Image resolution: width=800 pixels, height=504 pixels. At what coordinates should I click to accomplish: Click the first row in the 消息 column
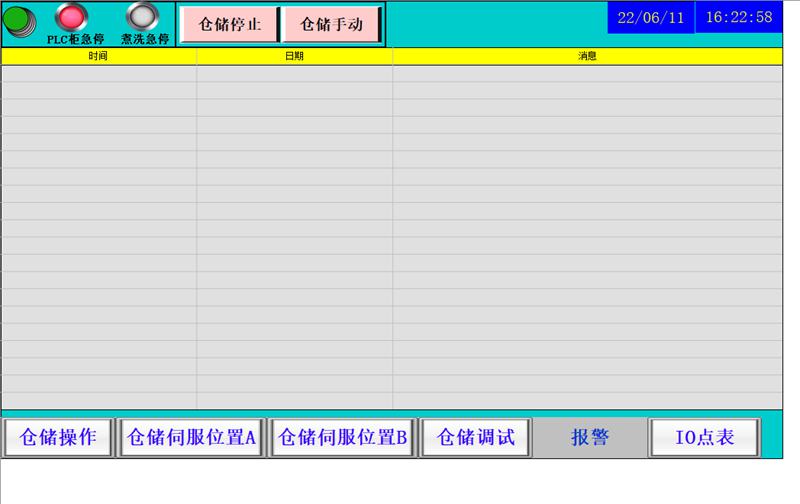pyautogui.click(x=587, y=73)
